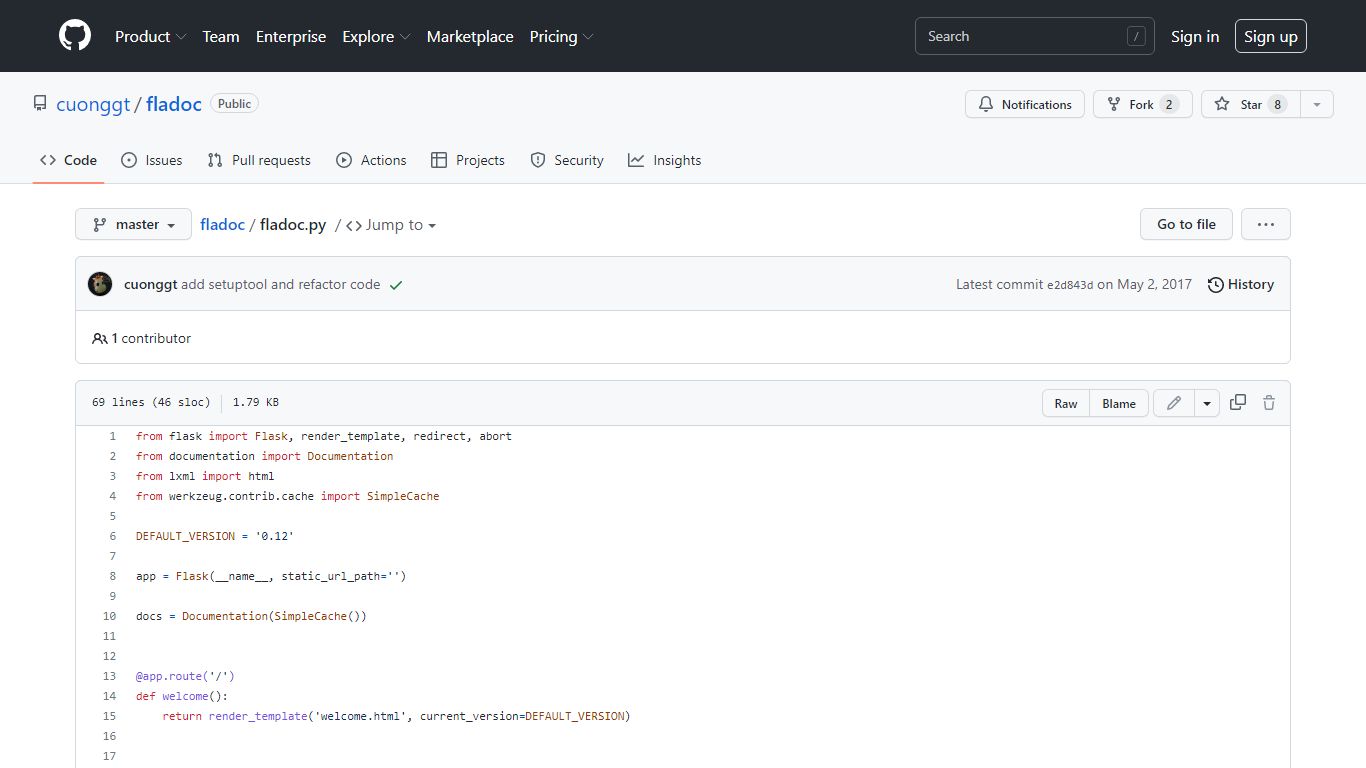Select line number 15
The image size is (1366, 768).
109,716
